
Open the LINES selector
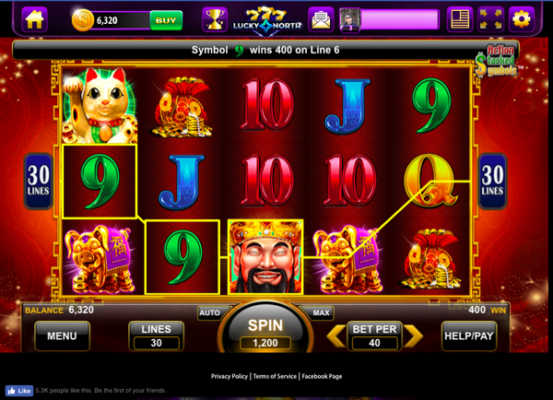(156, 336)
